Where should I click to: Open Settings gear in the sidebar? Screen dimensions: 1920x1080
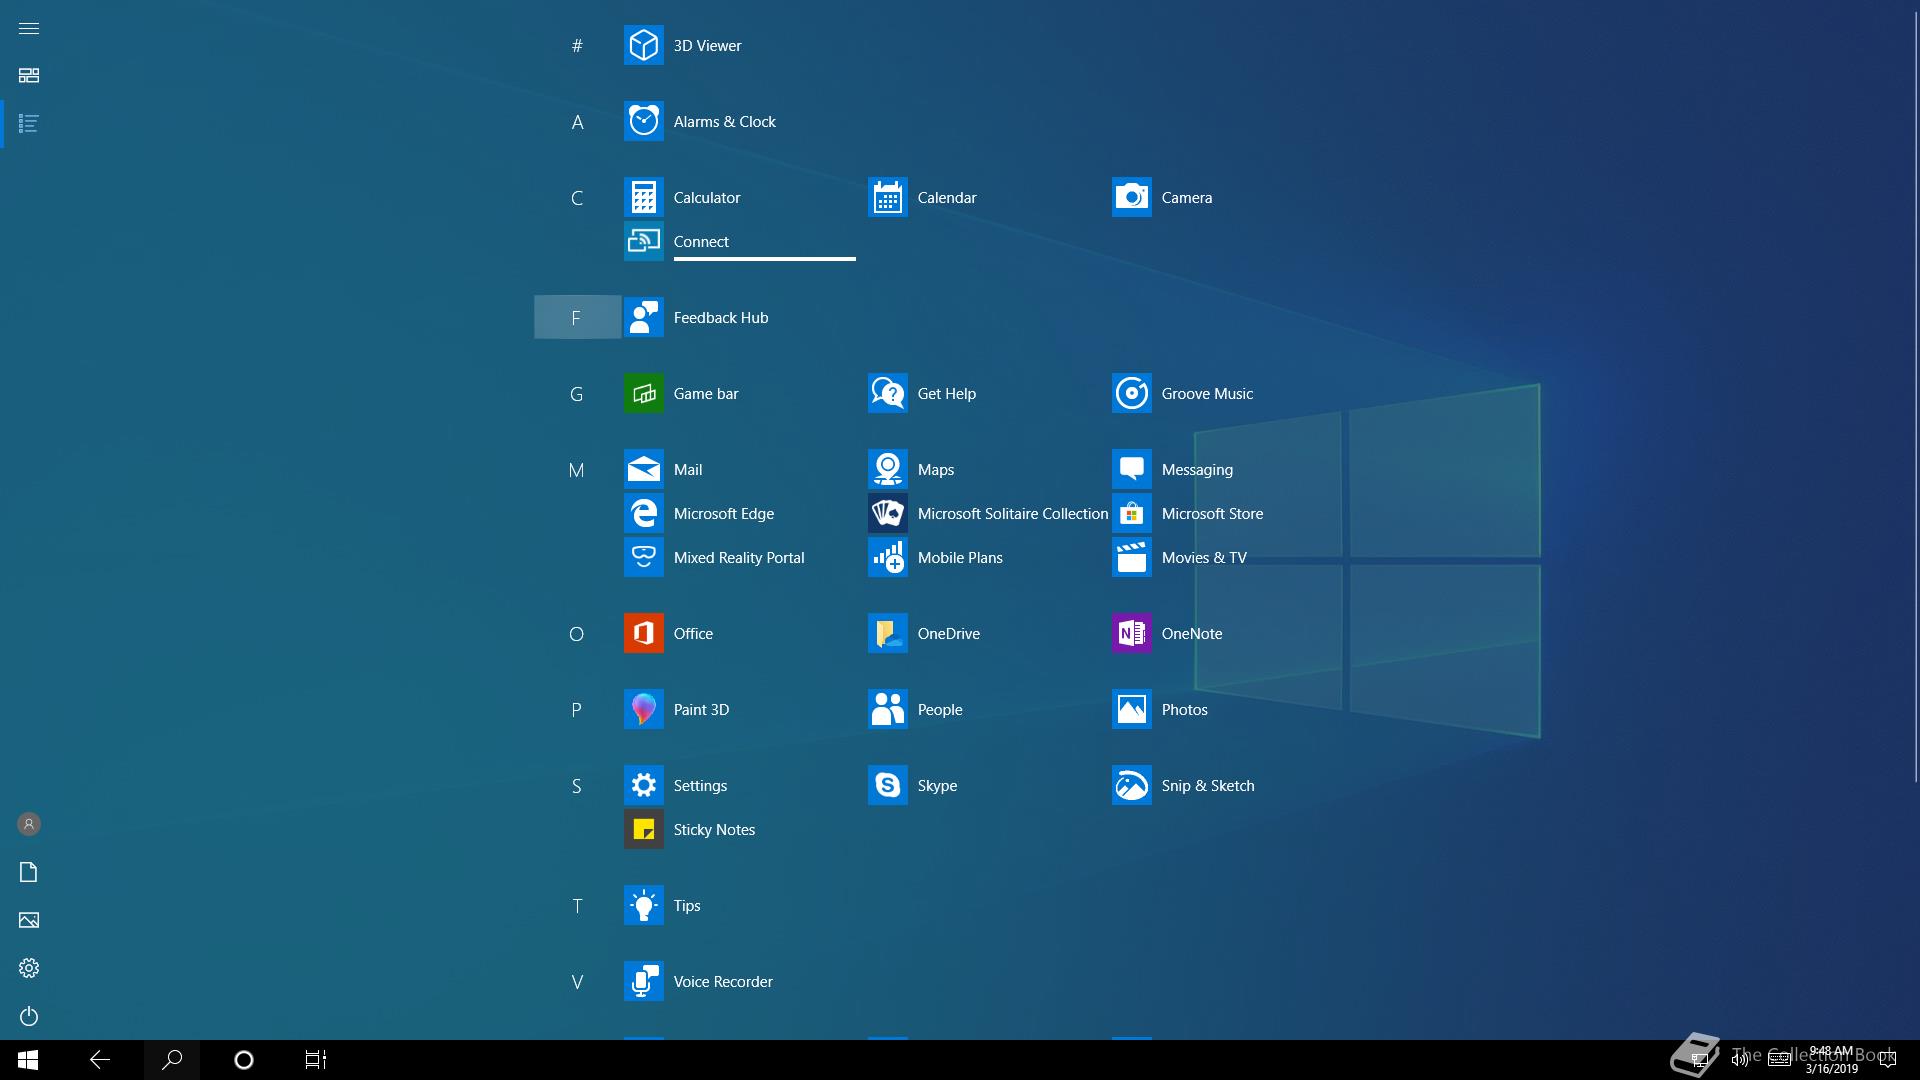[29, 968]
